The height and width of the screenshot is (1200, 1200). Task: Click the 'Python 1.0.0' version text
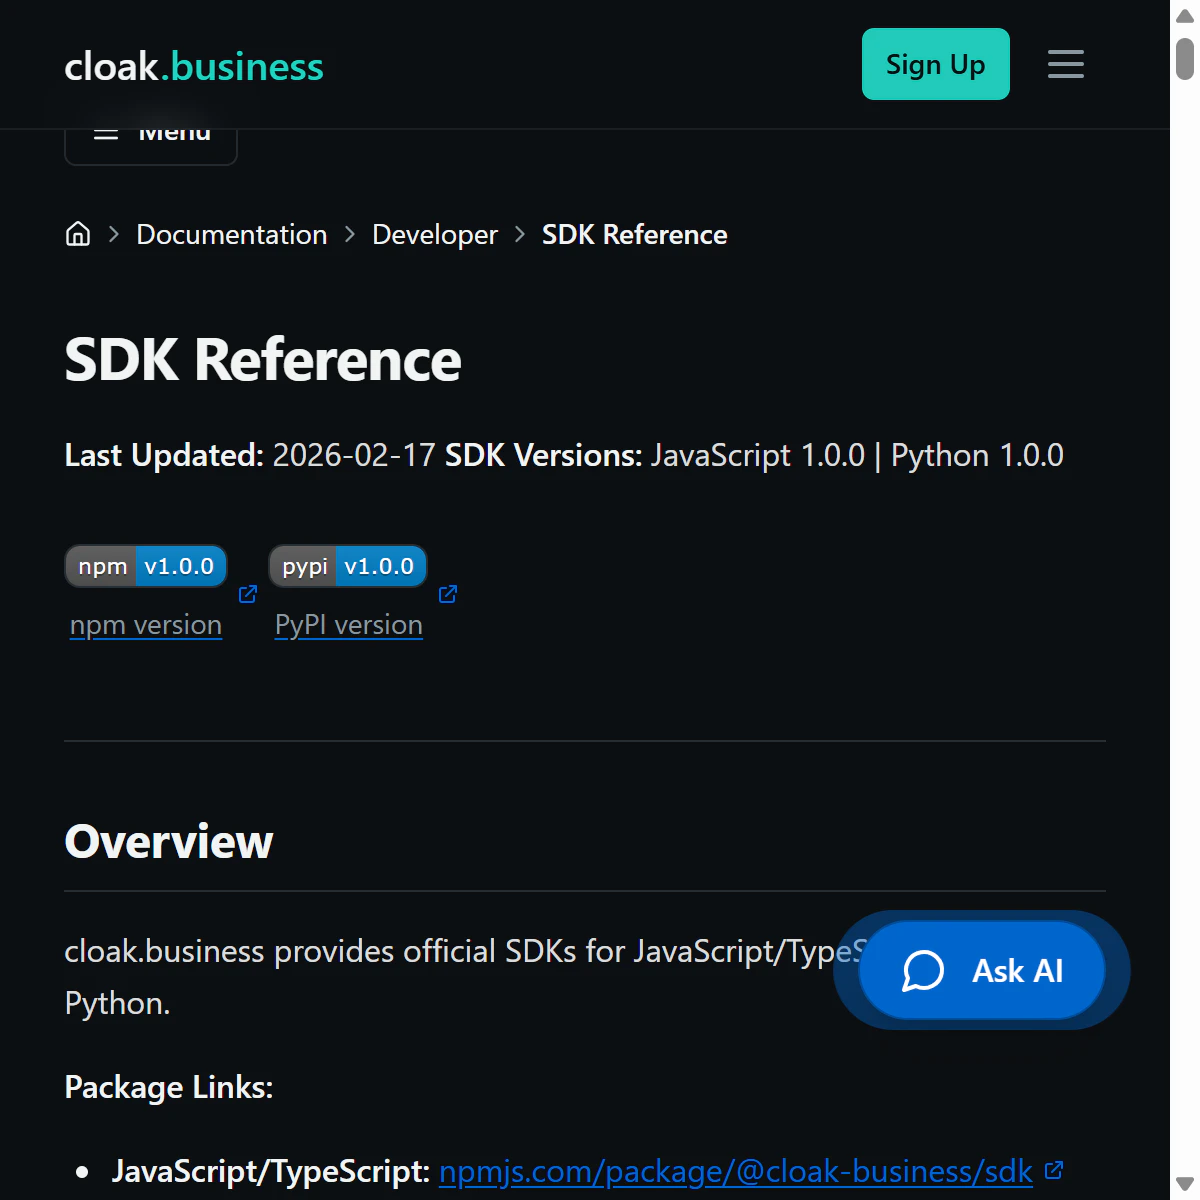tap(977, 456)
